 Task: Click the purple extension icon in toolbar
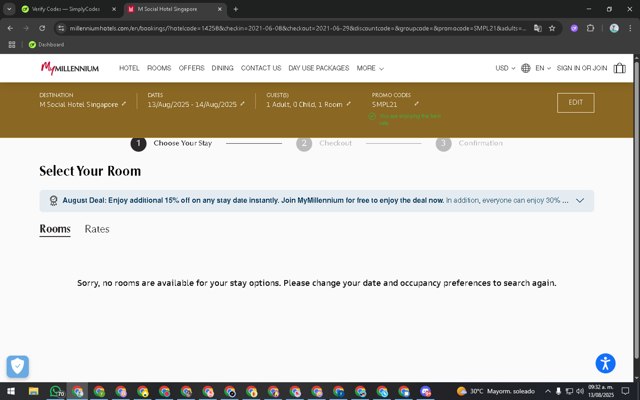point(574,28)
